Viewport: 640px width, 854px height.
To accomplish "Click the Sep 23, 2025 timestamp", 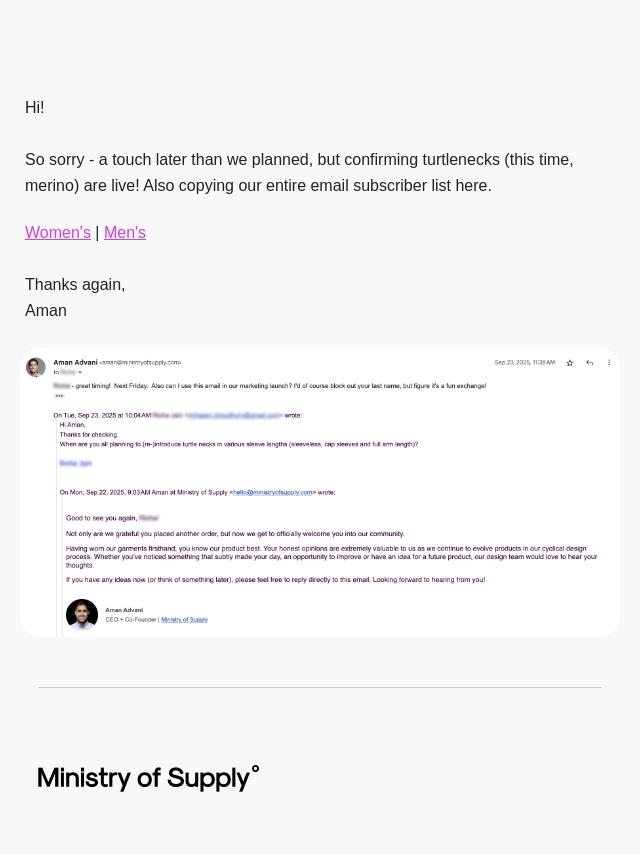I will [x=524, y=363].
